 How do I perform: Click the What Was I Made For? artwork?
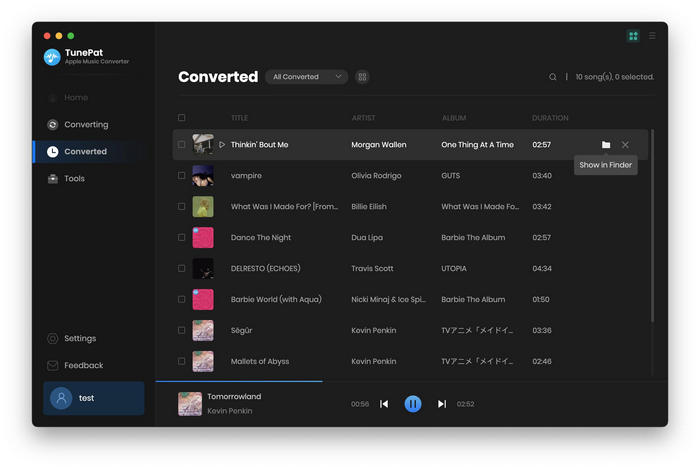click(203, 207)
